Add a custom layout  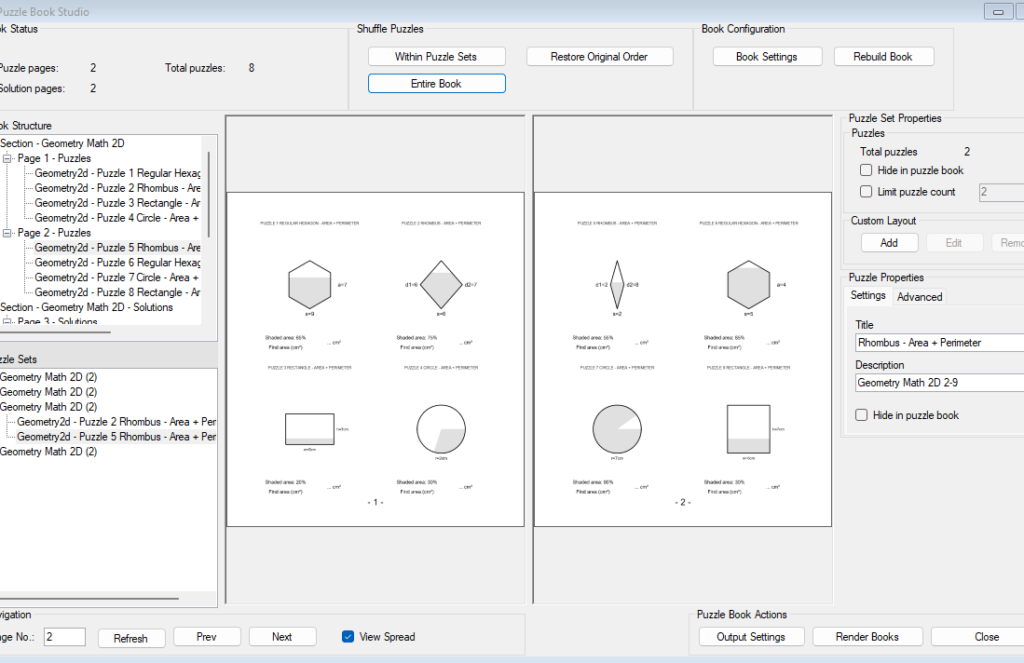click(889, 243)
